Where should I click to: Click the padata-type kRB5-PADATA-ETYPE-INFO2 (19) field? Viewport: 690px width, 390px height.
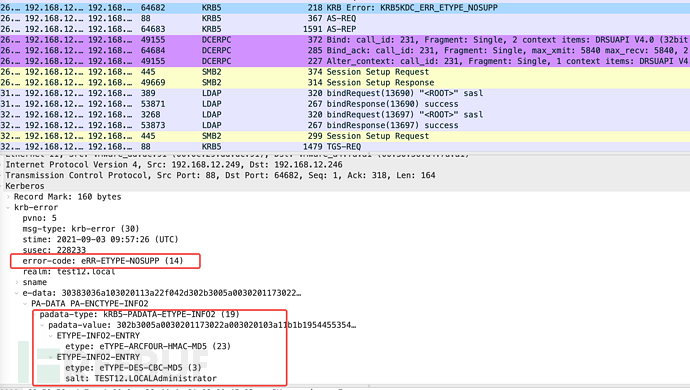click(x=139, y=314)
